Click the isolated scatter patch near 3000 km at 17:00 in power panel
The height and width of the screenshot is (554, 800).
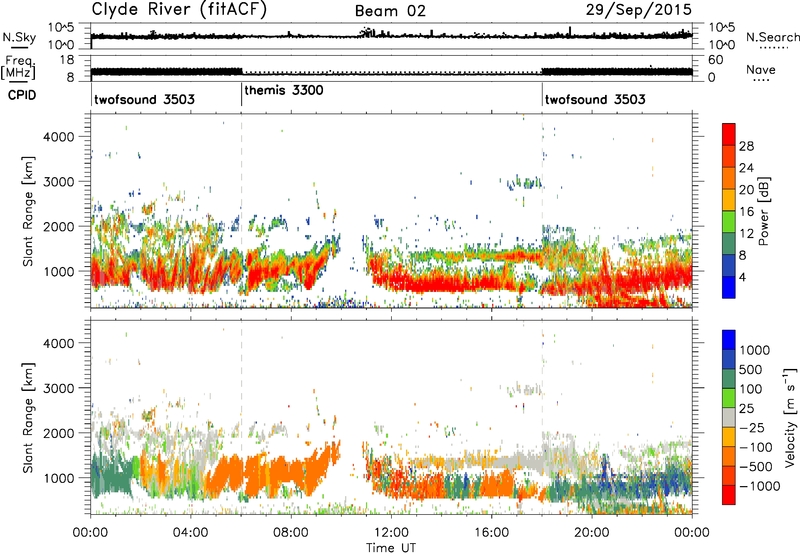[523, 182]
